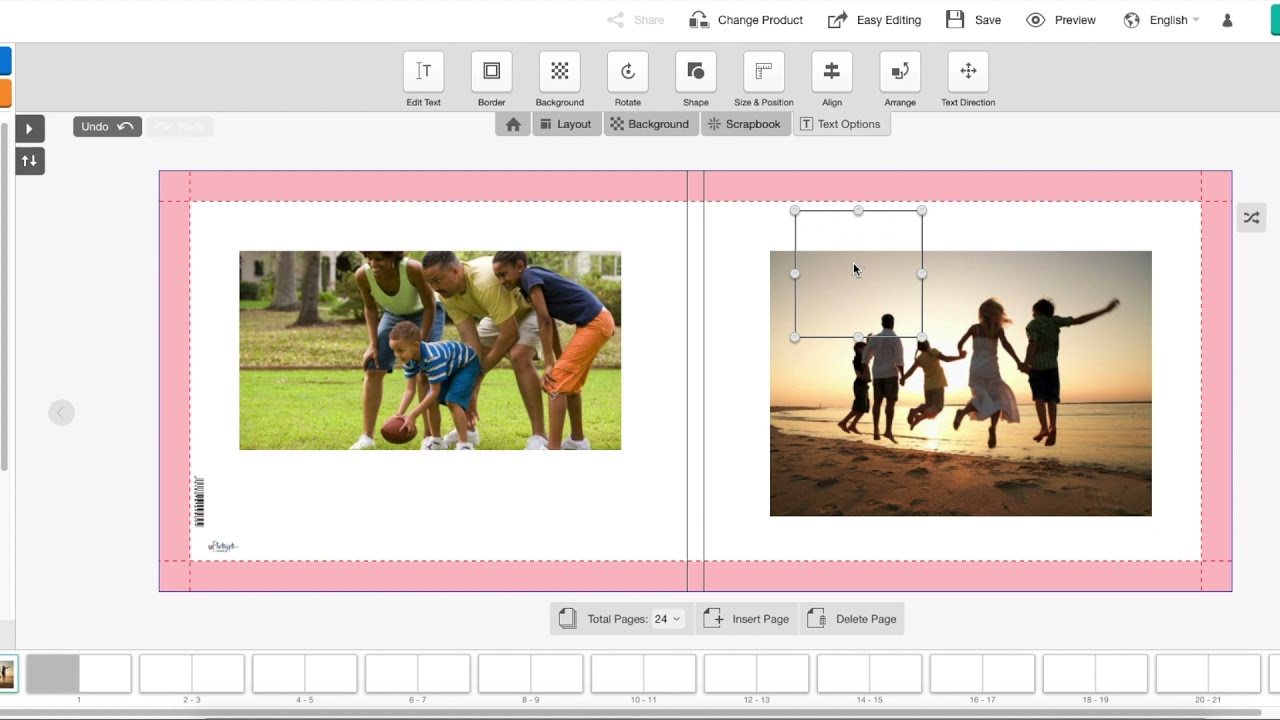Open the Background options
This screenshot has height=720, width=1280.
pos(651,123)
